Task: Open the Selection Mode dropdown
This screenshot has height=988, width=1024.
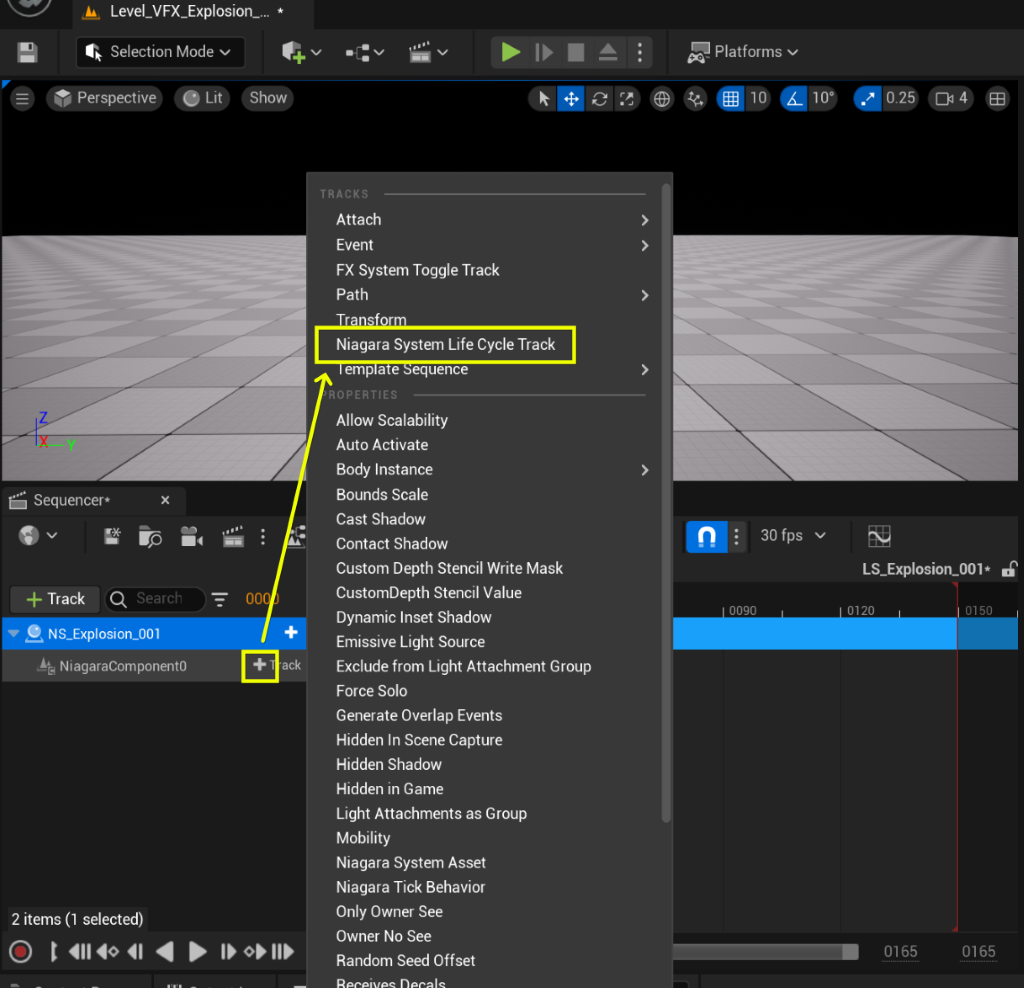Action: point(161,52)
